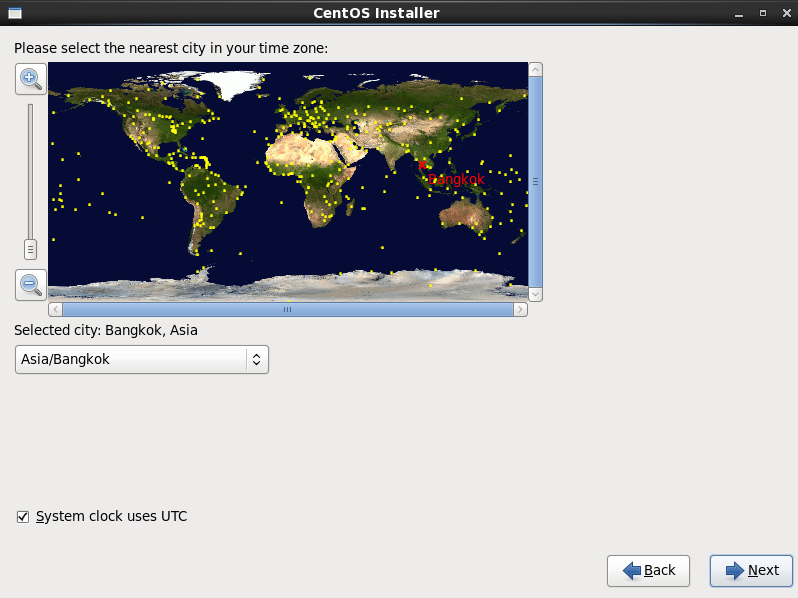Select the red Bangkok marker on the map
The height and width of the screenshot is (598, 798).
pos(422,164)
